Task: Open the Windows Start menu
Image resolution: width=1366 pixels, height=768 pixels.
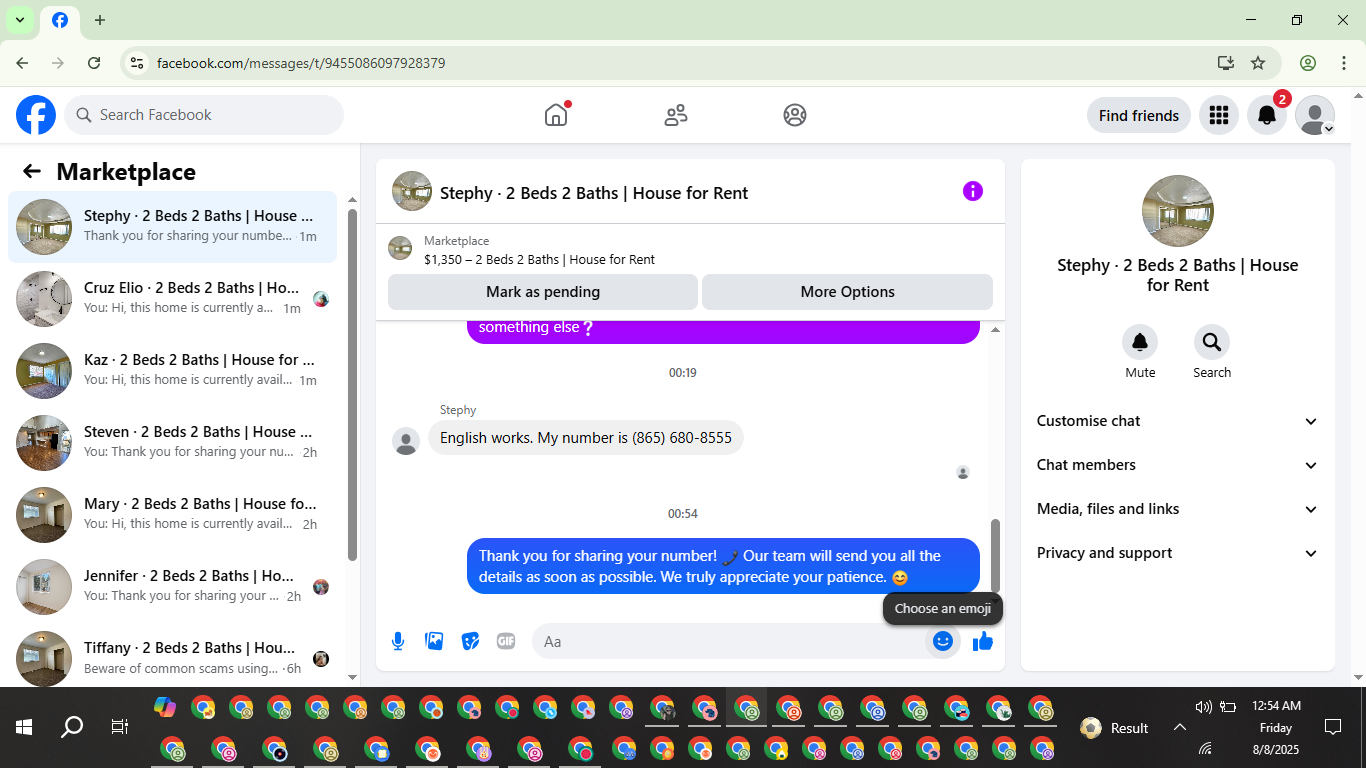Action: (x=24, y=727)
